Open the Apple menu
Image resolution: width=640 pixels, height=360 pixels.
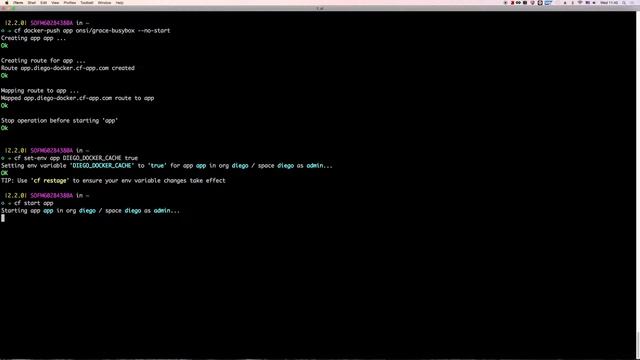7,2
